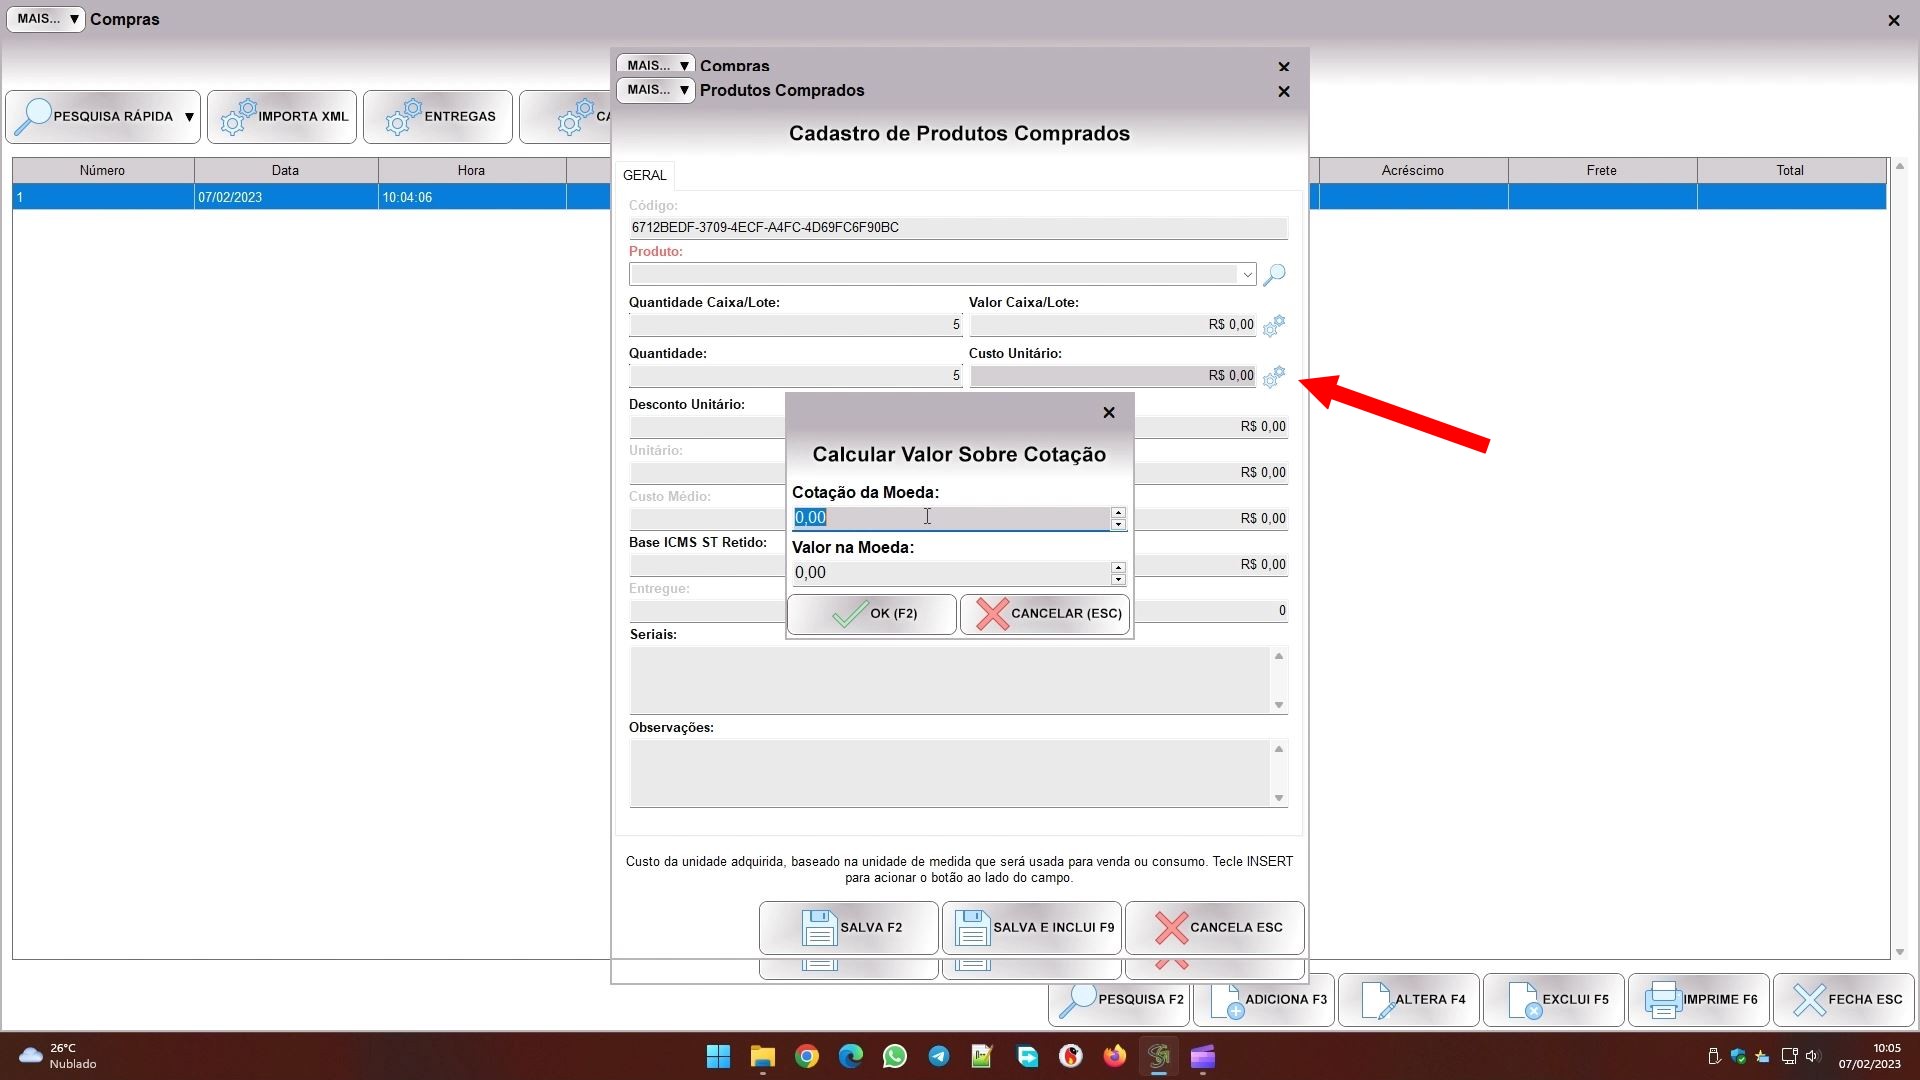Open File Explorer from taskbar

pos(763,1057)
